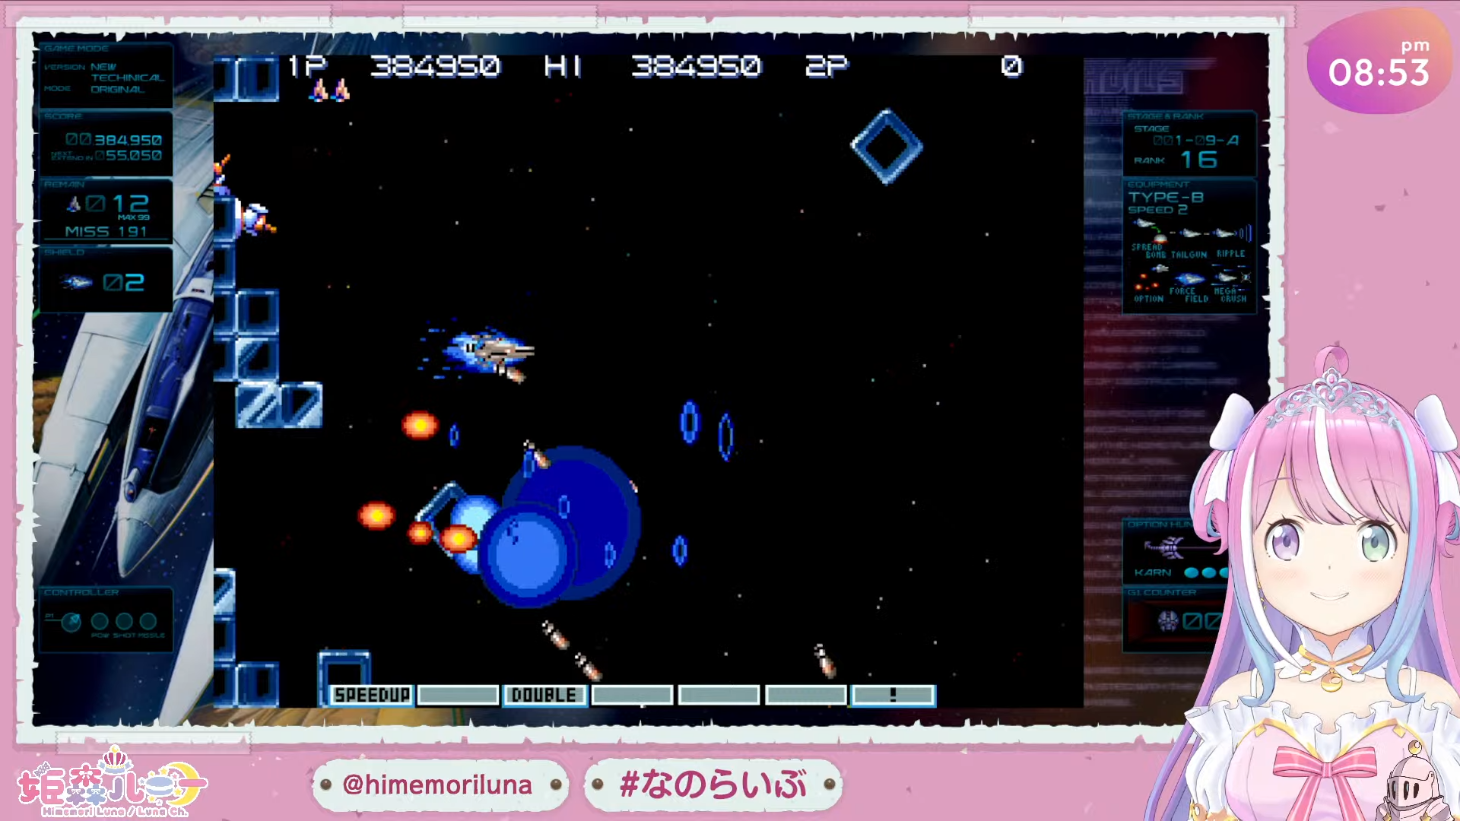The height and width of the screenshot is (821, 1460).
Task: Click the Himemori Luna channel logo
Action: (x=110, y=784)
